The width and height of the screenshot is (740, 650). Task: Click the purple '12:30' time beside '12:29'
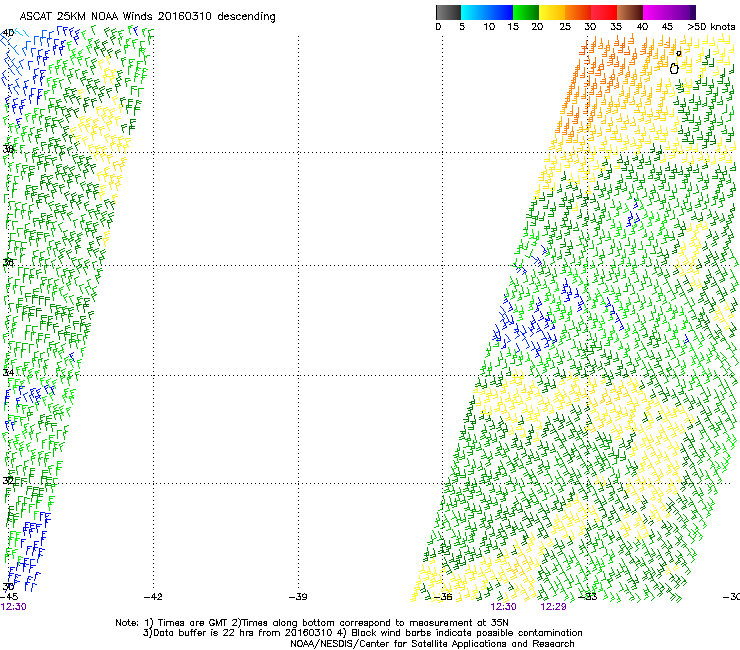coord(504,607)
